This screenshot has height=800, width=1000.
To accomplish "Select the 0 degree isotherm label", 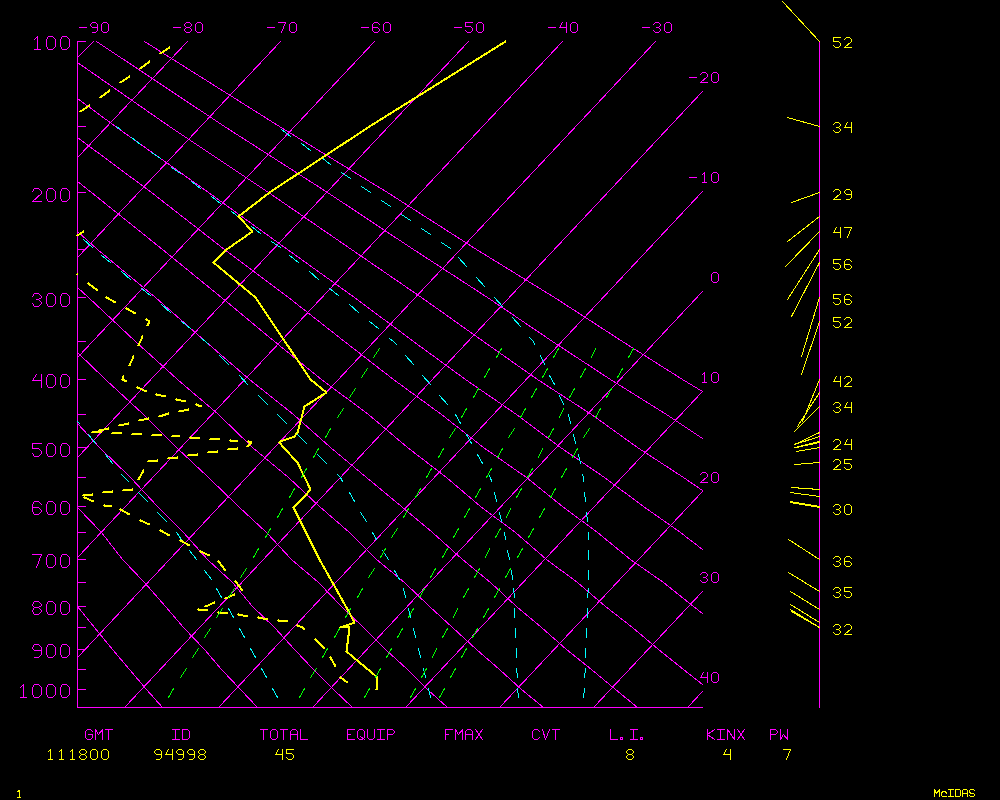I will (x=714, y=278).
